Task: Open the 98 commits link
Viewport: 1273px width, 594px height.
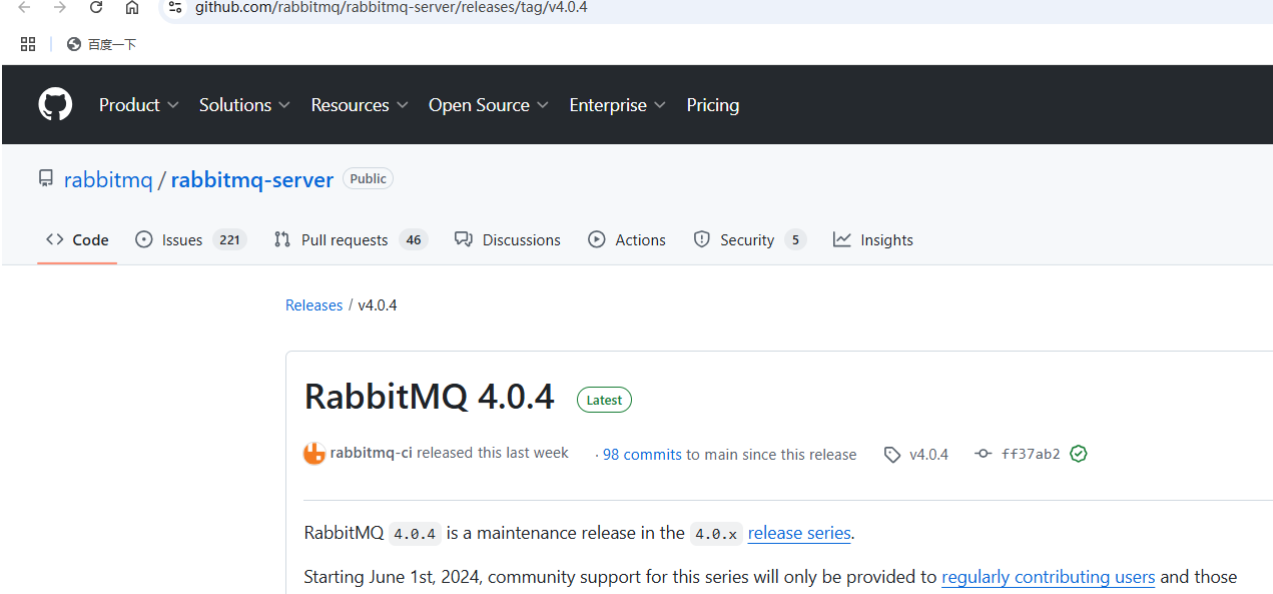Action: [642, 454]
